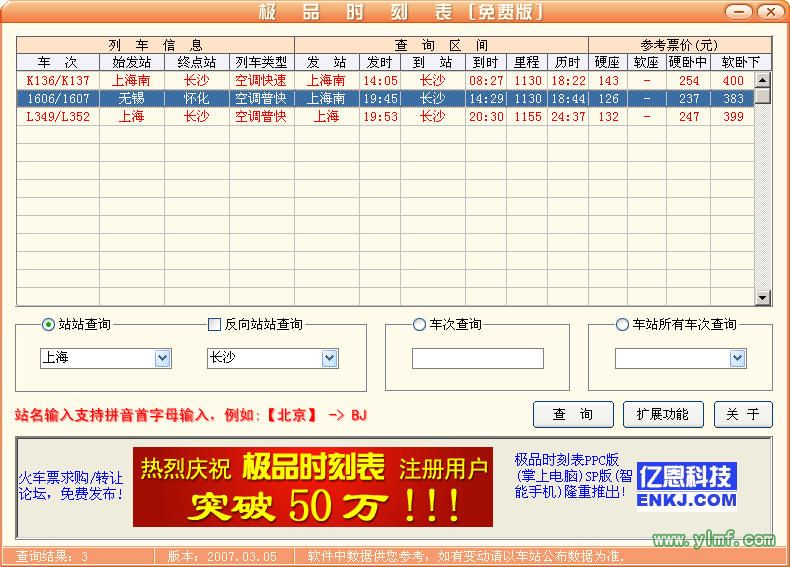Click the 亿恩科技 ENKJ.COM logo
This screenshot has width=790, height=567.
tap(687, 486)
